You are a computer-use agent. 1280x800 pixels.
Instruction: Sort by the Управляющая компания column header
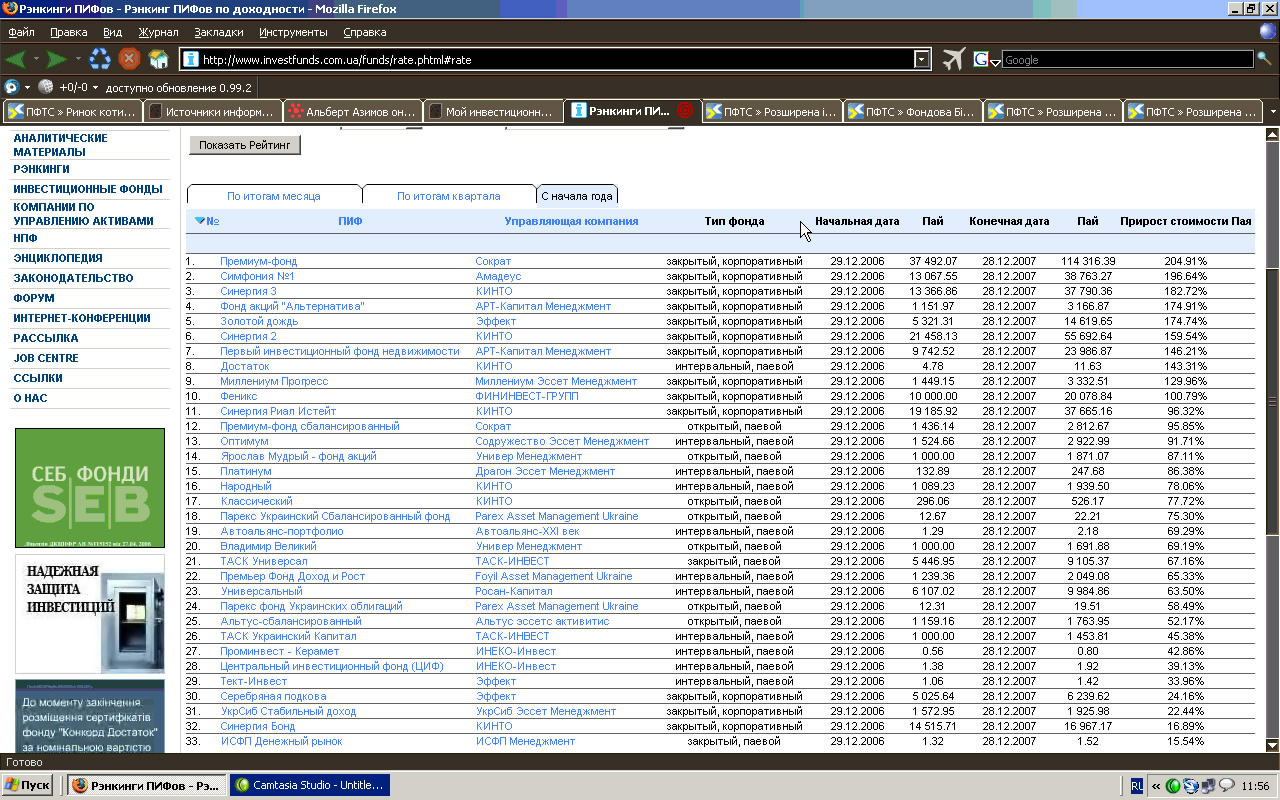tap(571, 221)
